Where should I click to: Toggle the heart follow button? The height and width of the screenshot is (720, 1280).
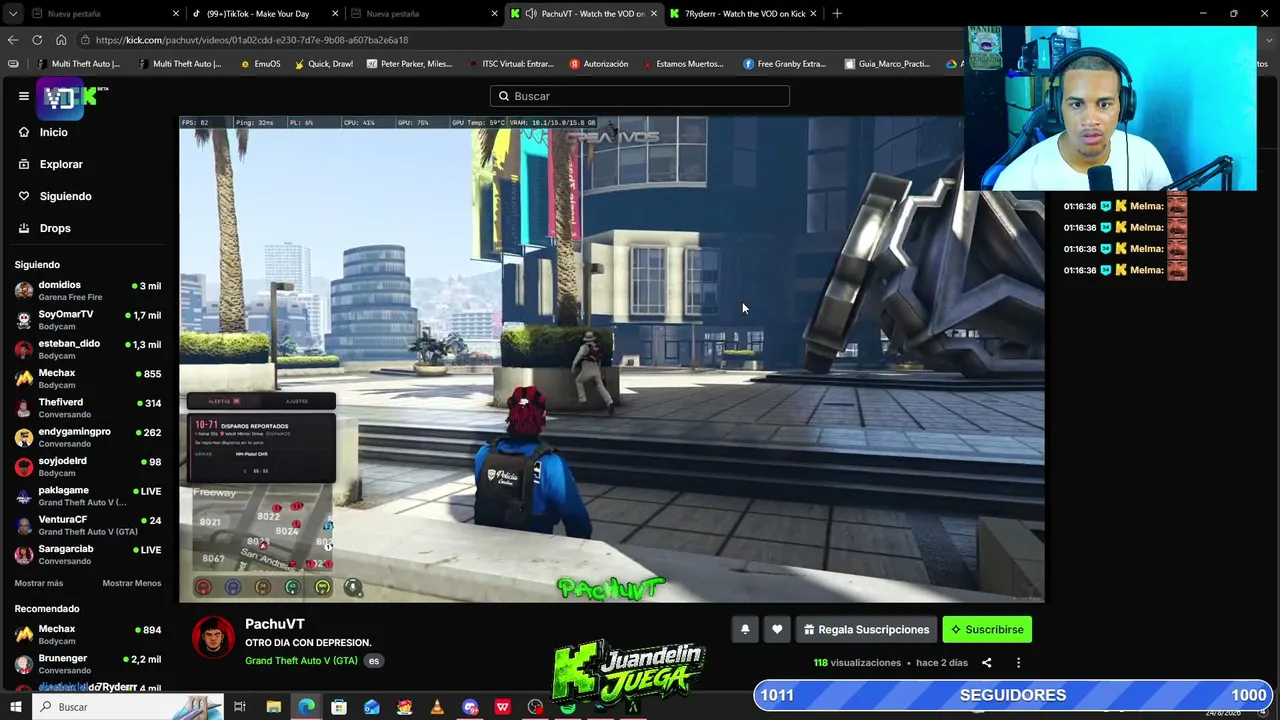tap(777, 629)
